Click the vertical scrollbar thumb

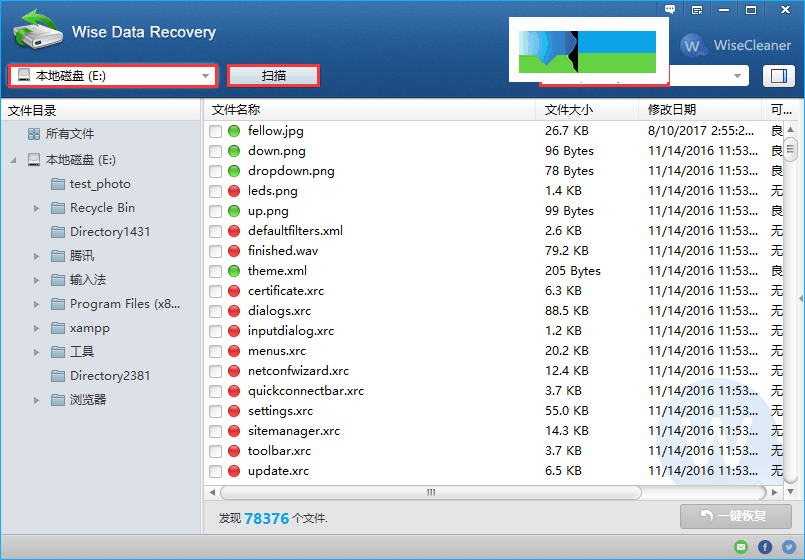click(791, 149)
